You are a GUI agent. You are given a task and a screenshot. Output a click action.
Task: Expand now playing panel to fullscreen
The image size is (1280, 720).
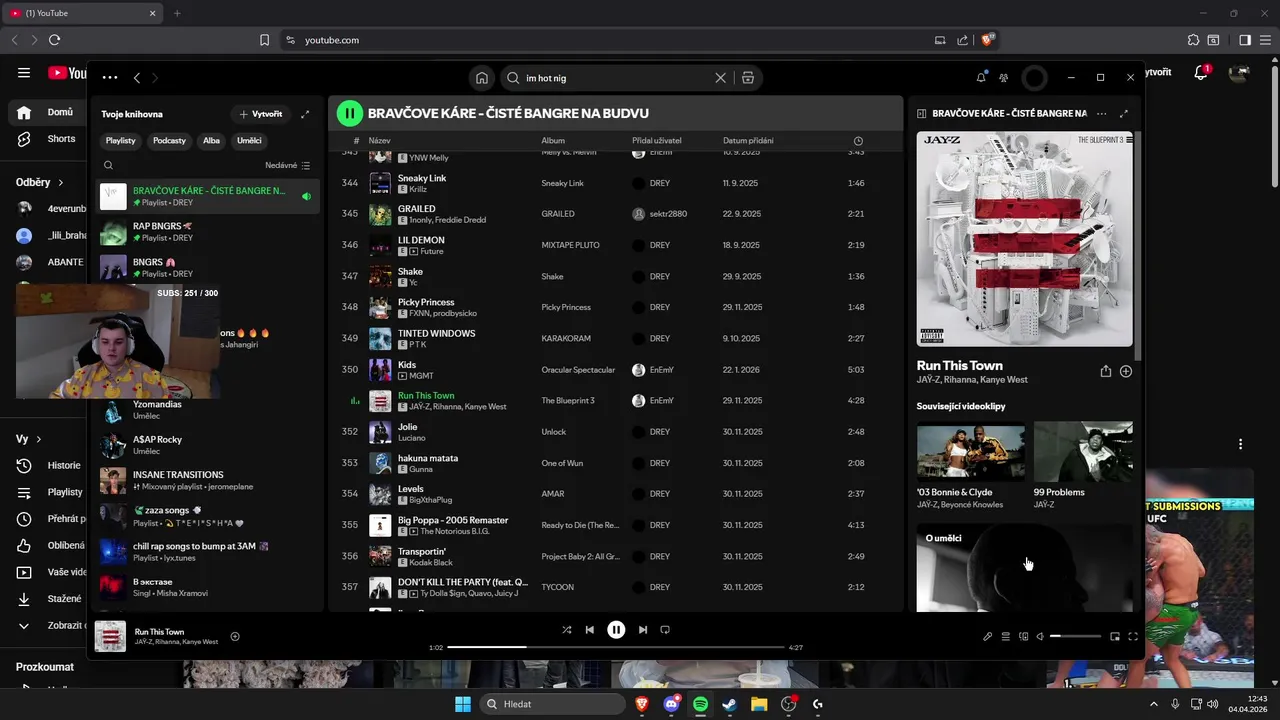tap(1123, 114)
